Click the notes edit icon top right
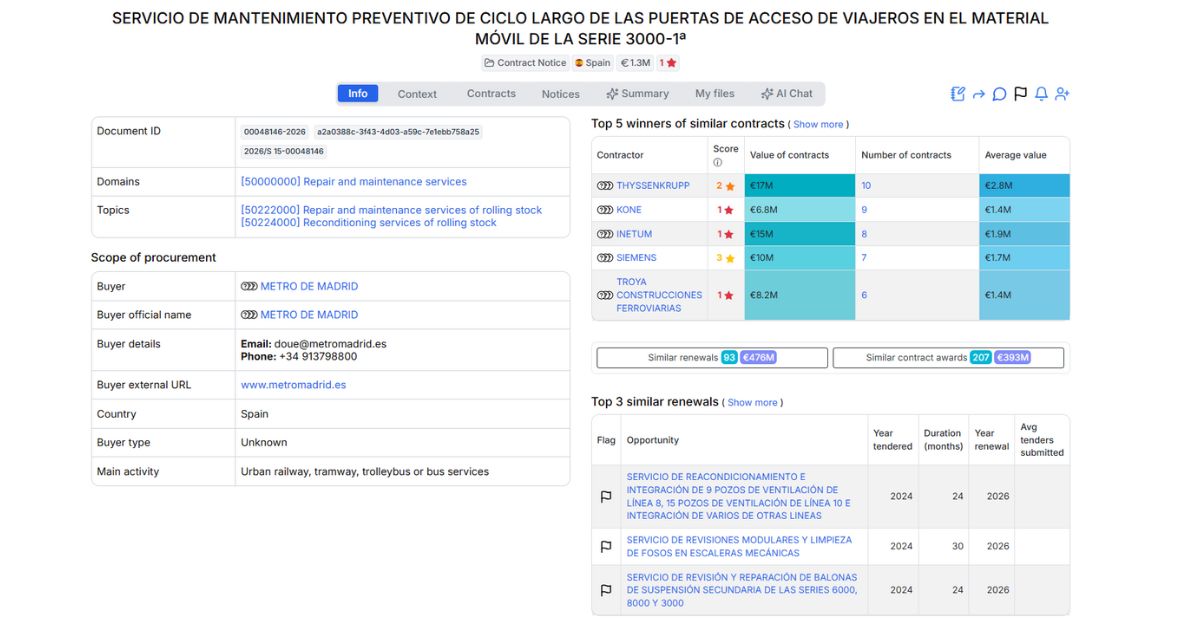Screen dimensions: 1200x628 click(957, 93)
